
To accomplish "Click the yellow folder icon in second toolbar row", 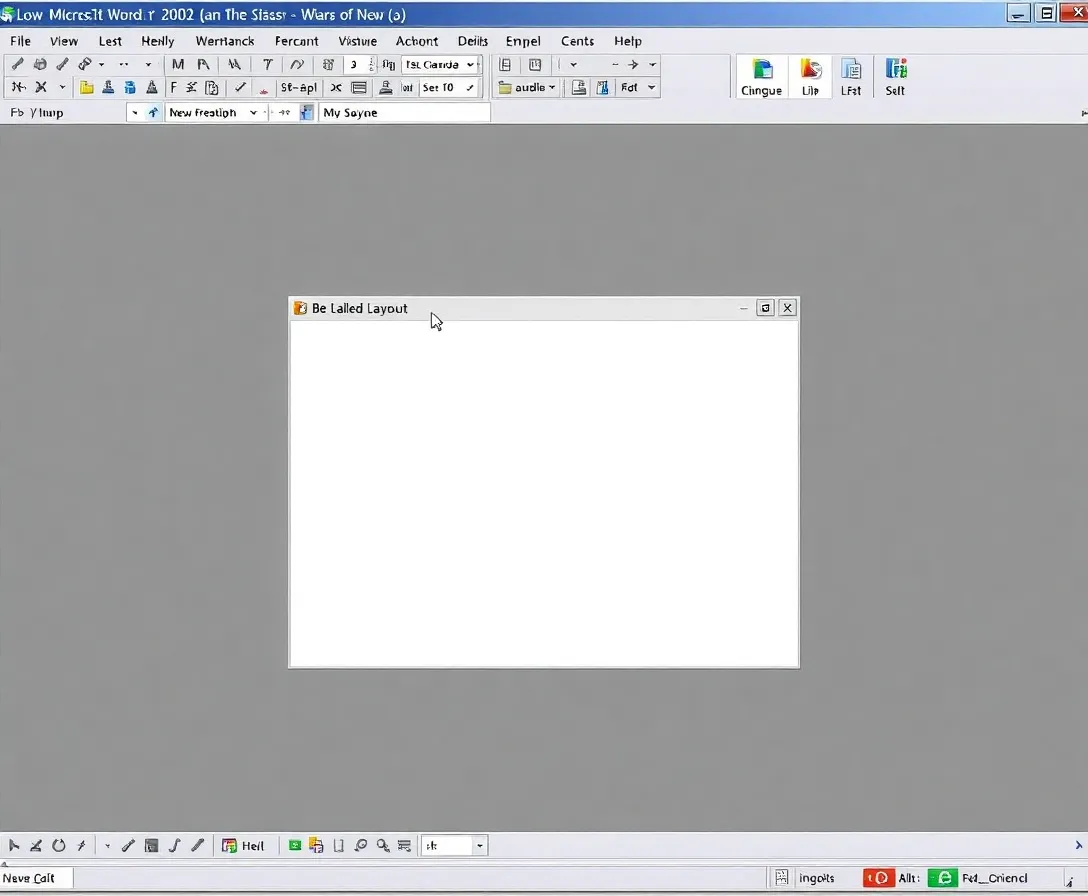I will pos(86,87).
